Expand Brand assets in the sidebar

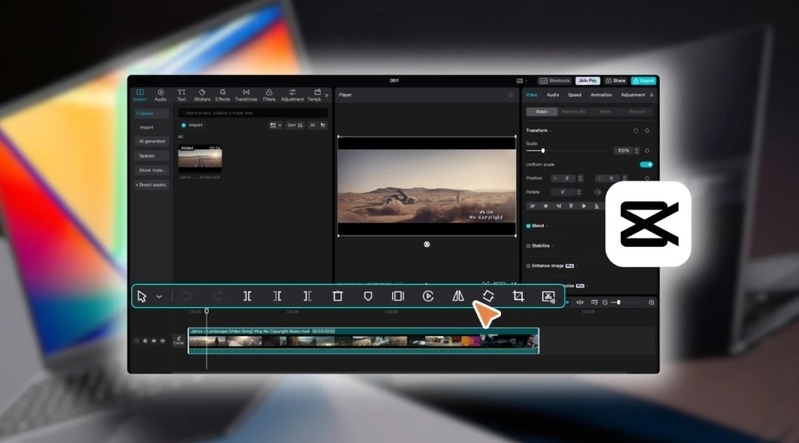click(x=151, y=185)
